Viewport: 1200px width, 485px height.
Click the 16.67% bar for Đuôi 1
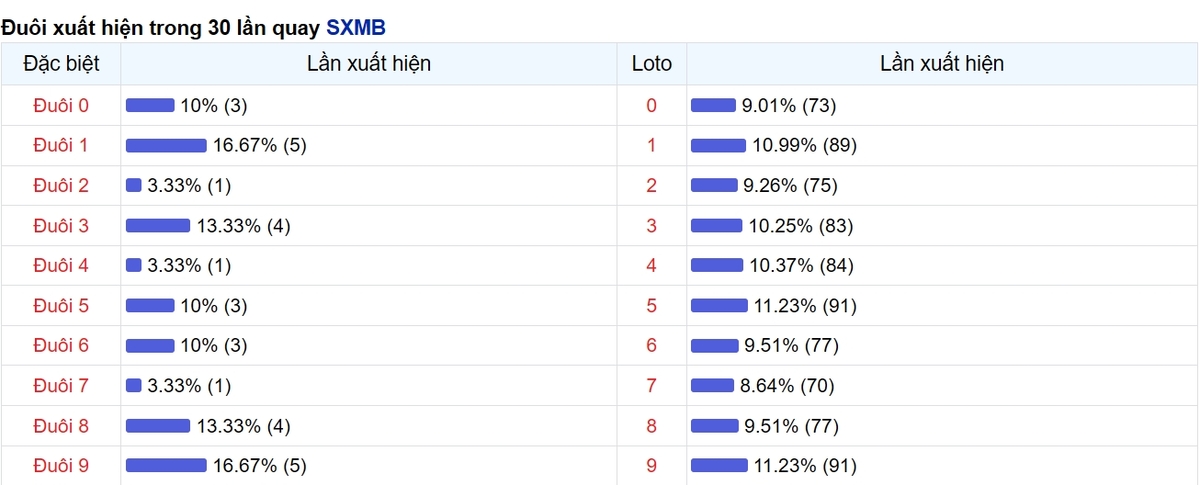[166, 146]
